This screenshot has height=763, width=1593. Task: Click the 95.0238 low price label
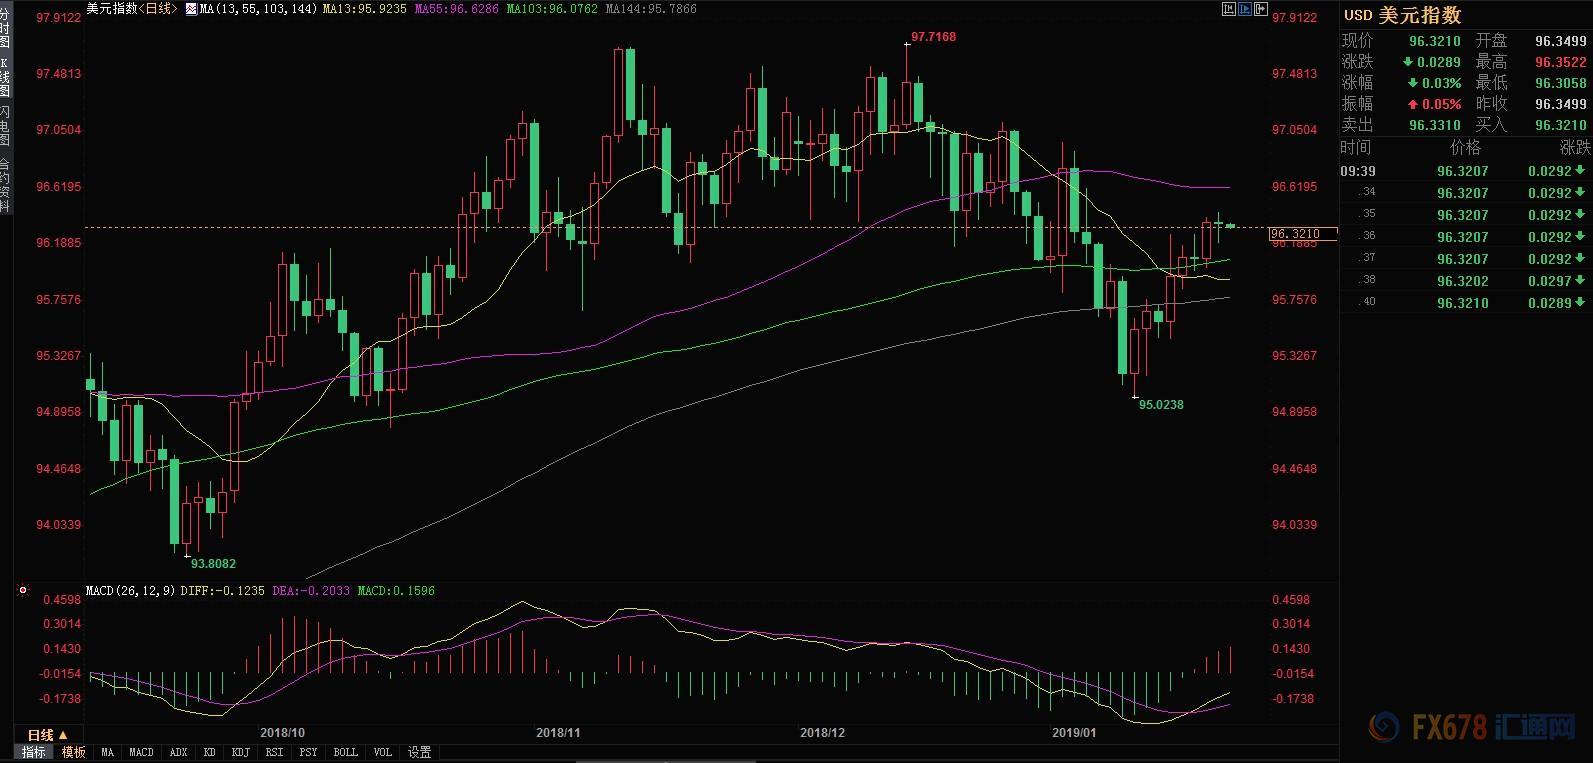click(x=1161, y=405)
